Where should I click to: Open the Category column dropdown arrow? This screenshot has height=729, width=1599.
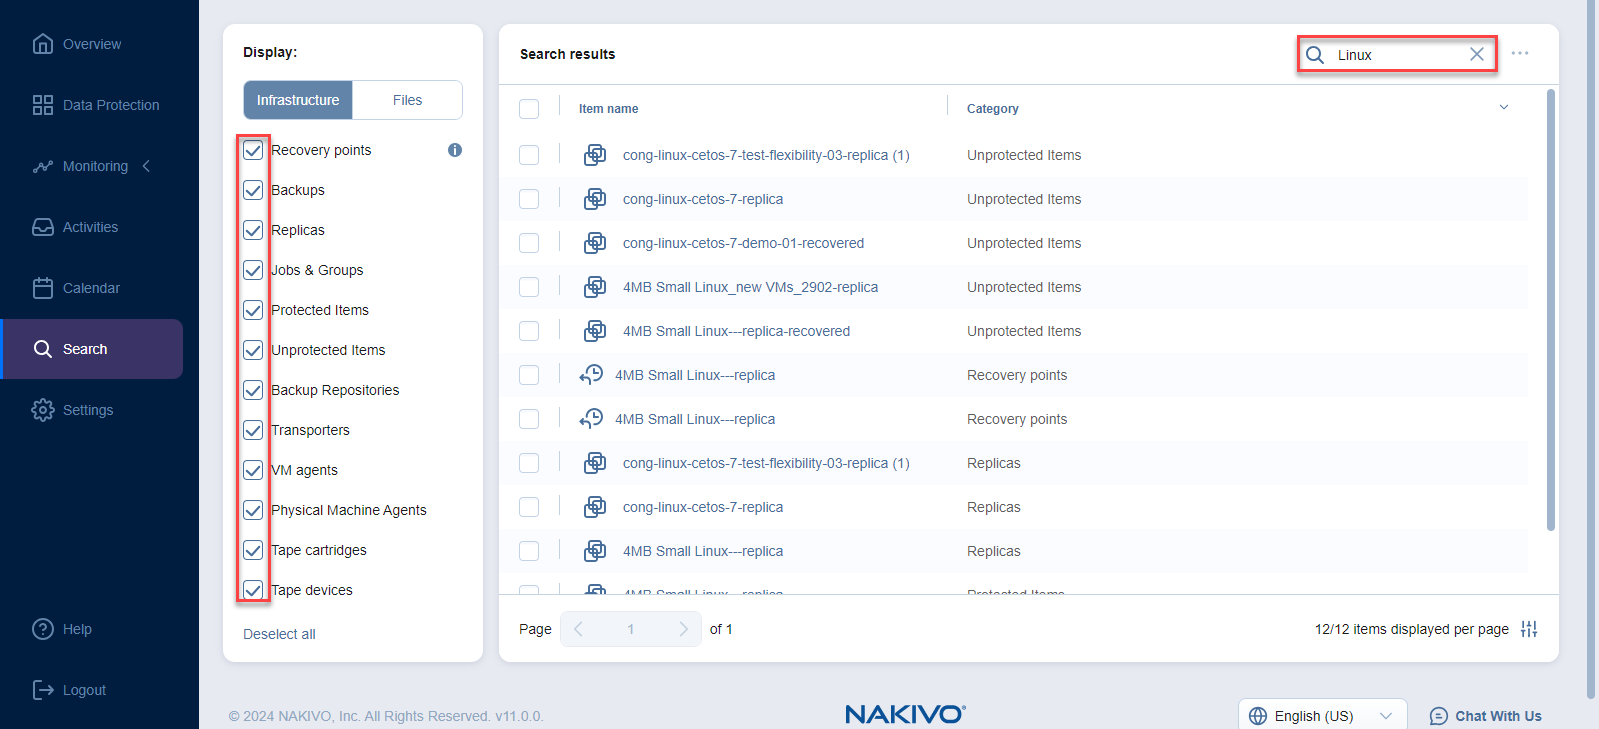click(x=1503, y=108)
